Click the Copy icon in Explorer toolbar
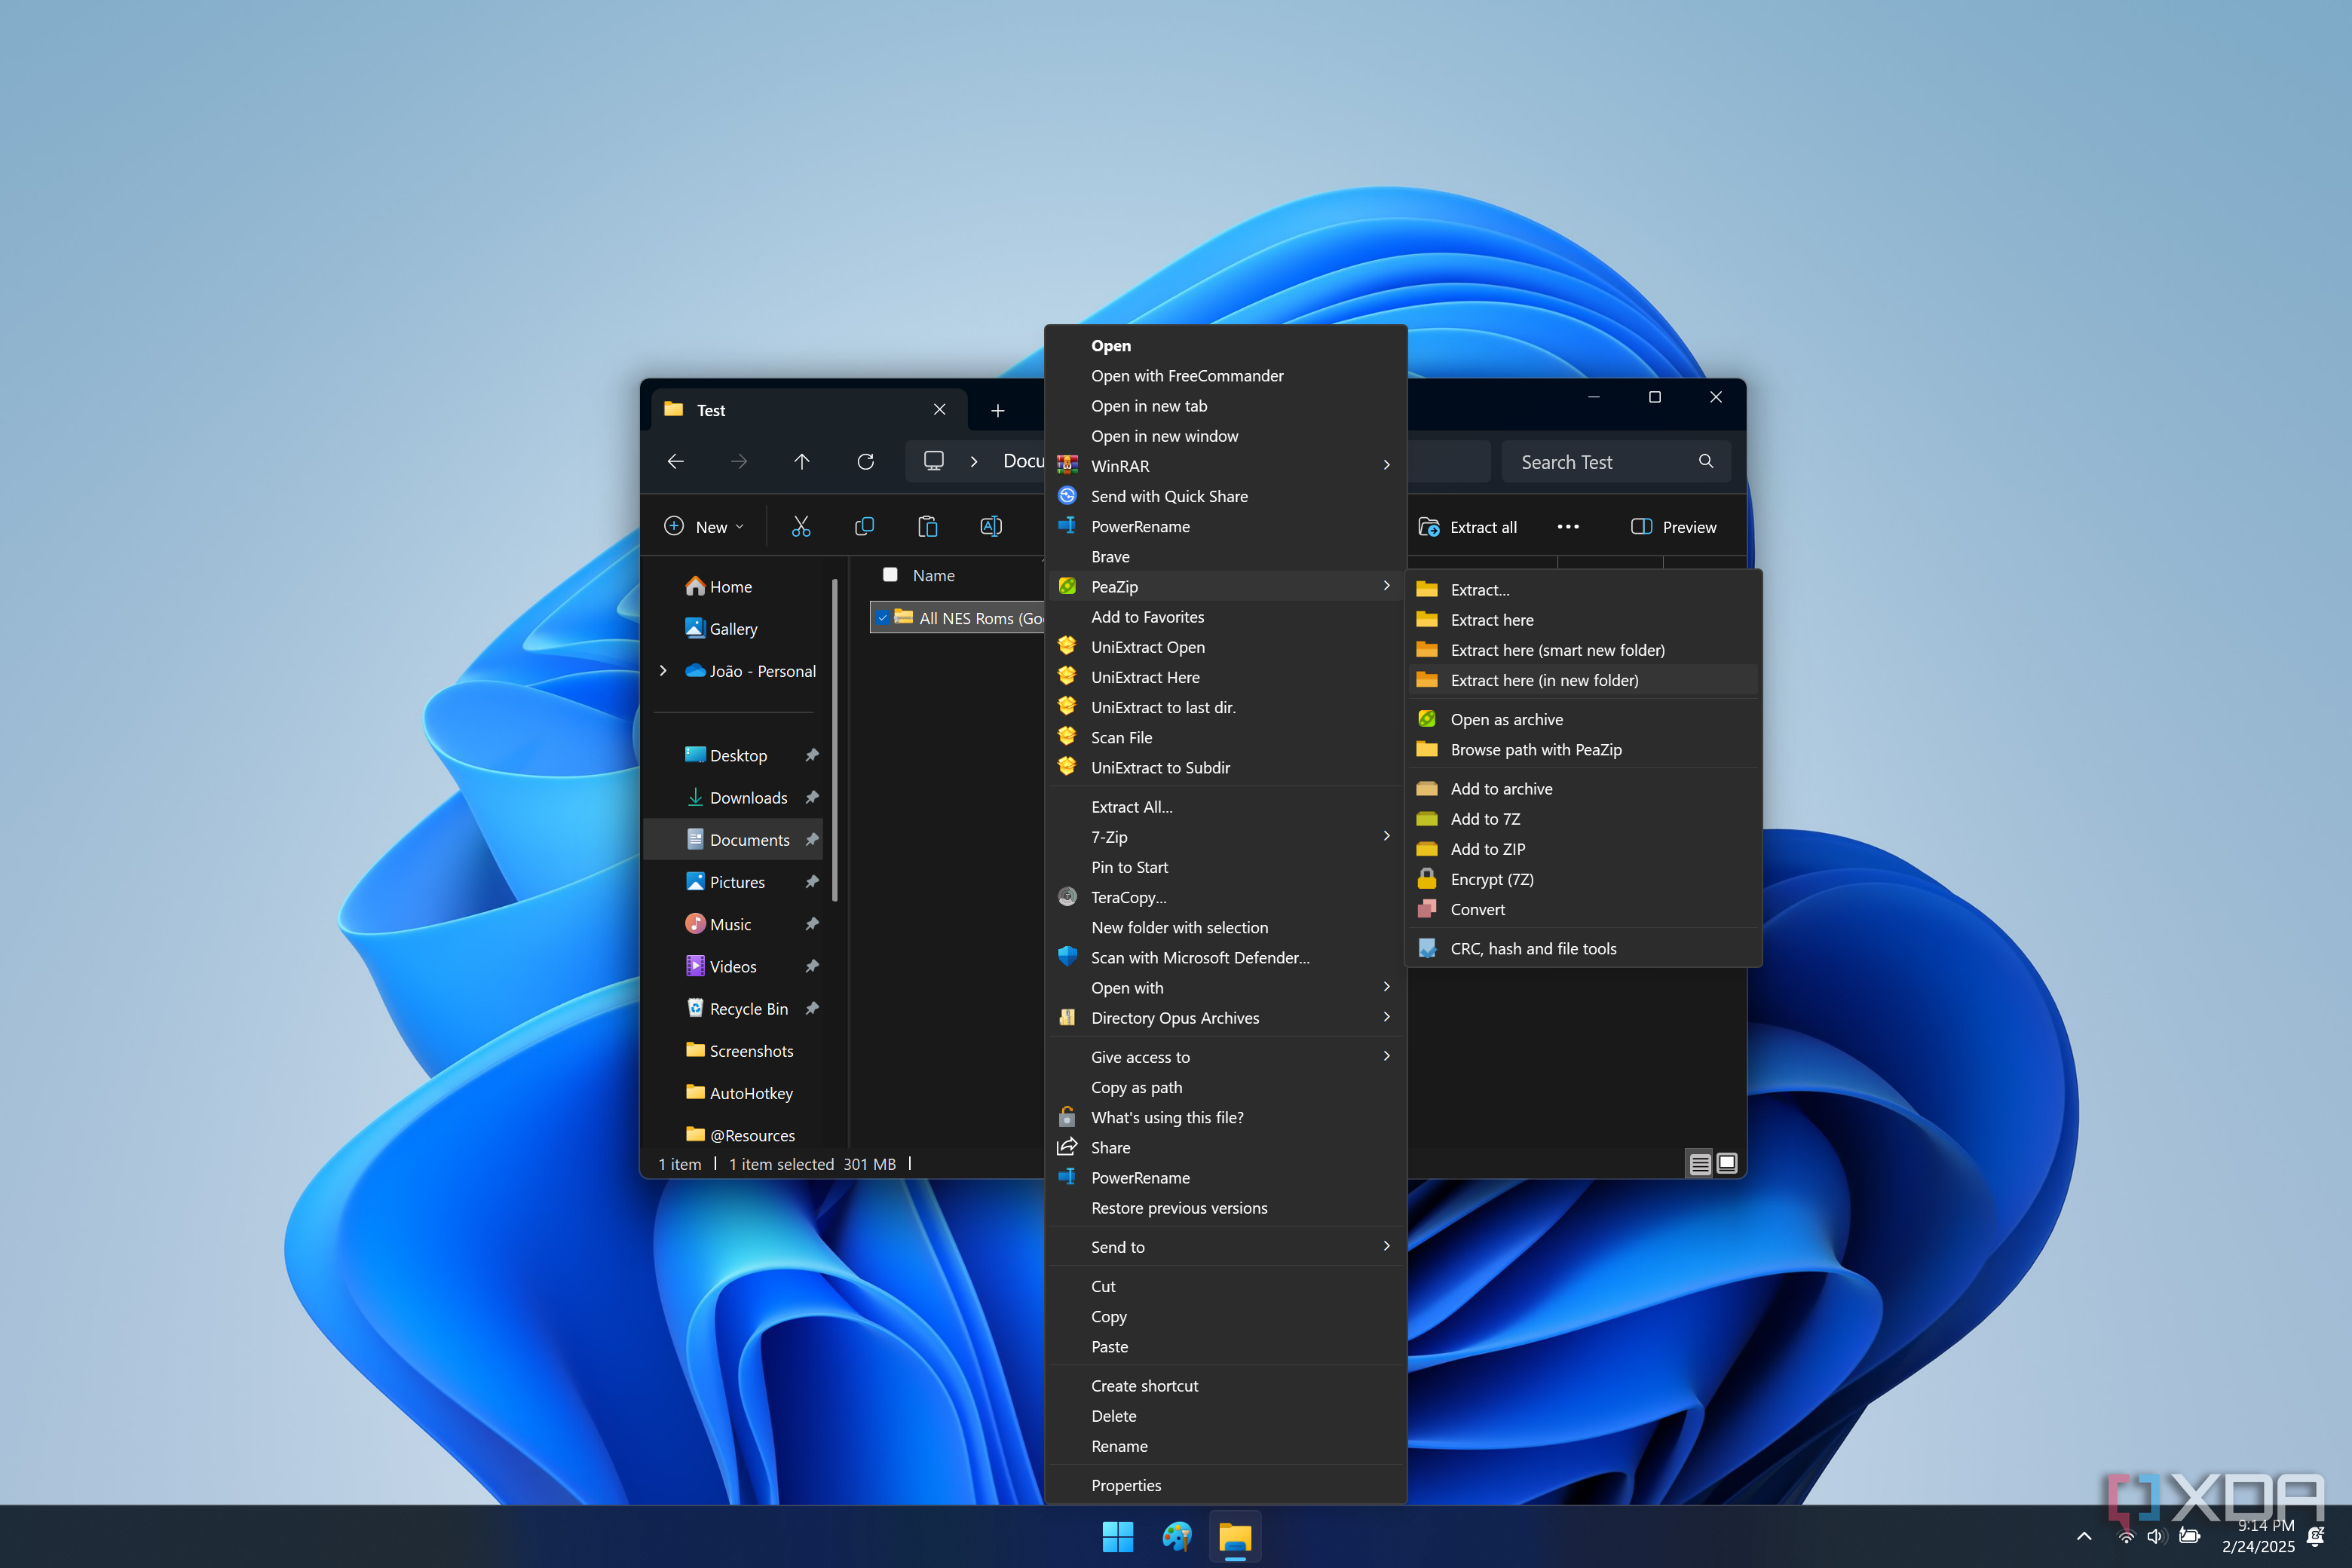The width and height of the screenshot is (2352, 1568). (x=864, y=527)
